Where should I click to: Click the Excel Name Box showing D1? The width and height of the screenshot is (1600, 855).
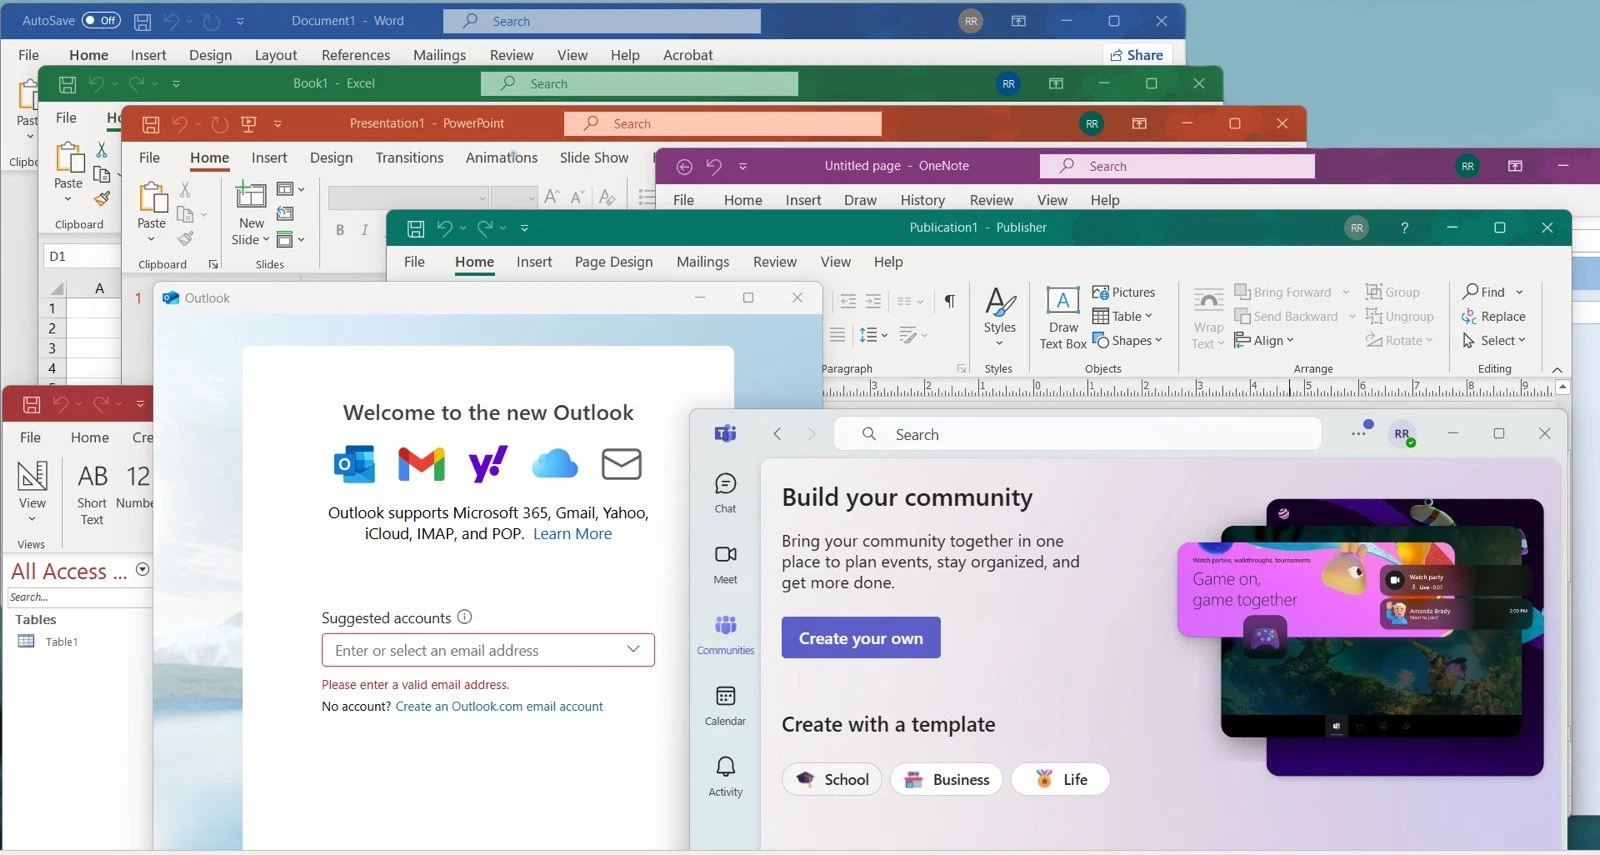tap(81, 256)
